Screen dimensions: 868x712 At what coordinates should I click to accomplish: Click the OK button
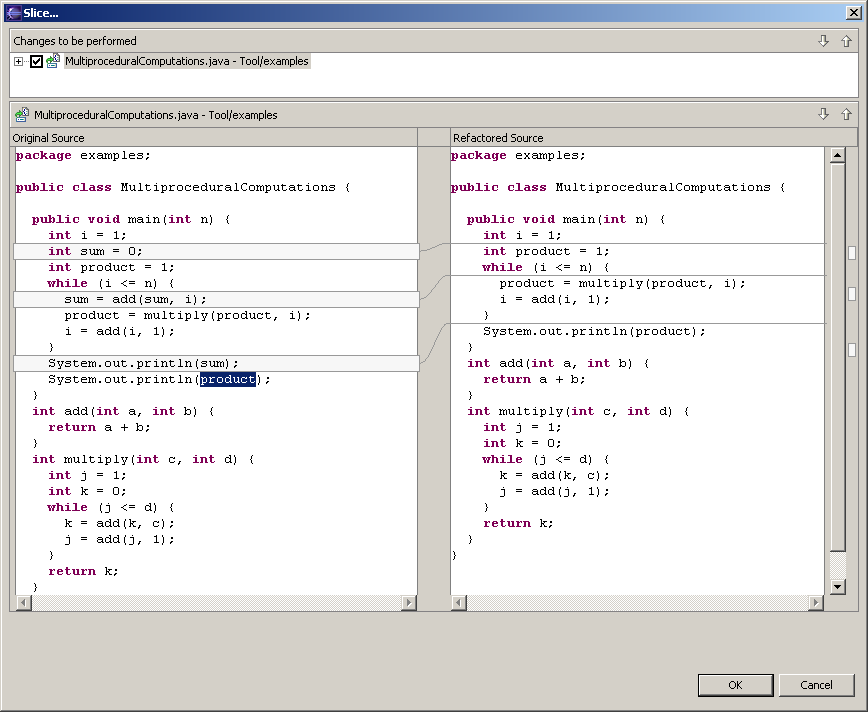pyautogui.click(x=735, y=685)
